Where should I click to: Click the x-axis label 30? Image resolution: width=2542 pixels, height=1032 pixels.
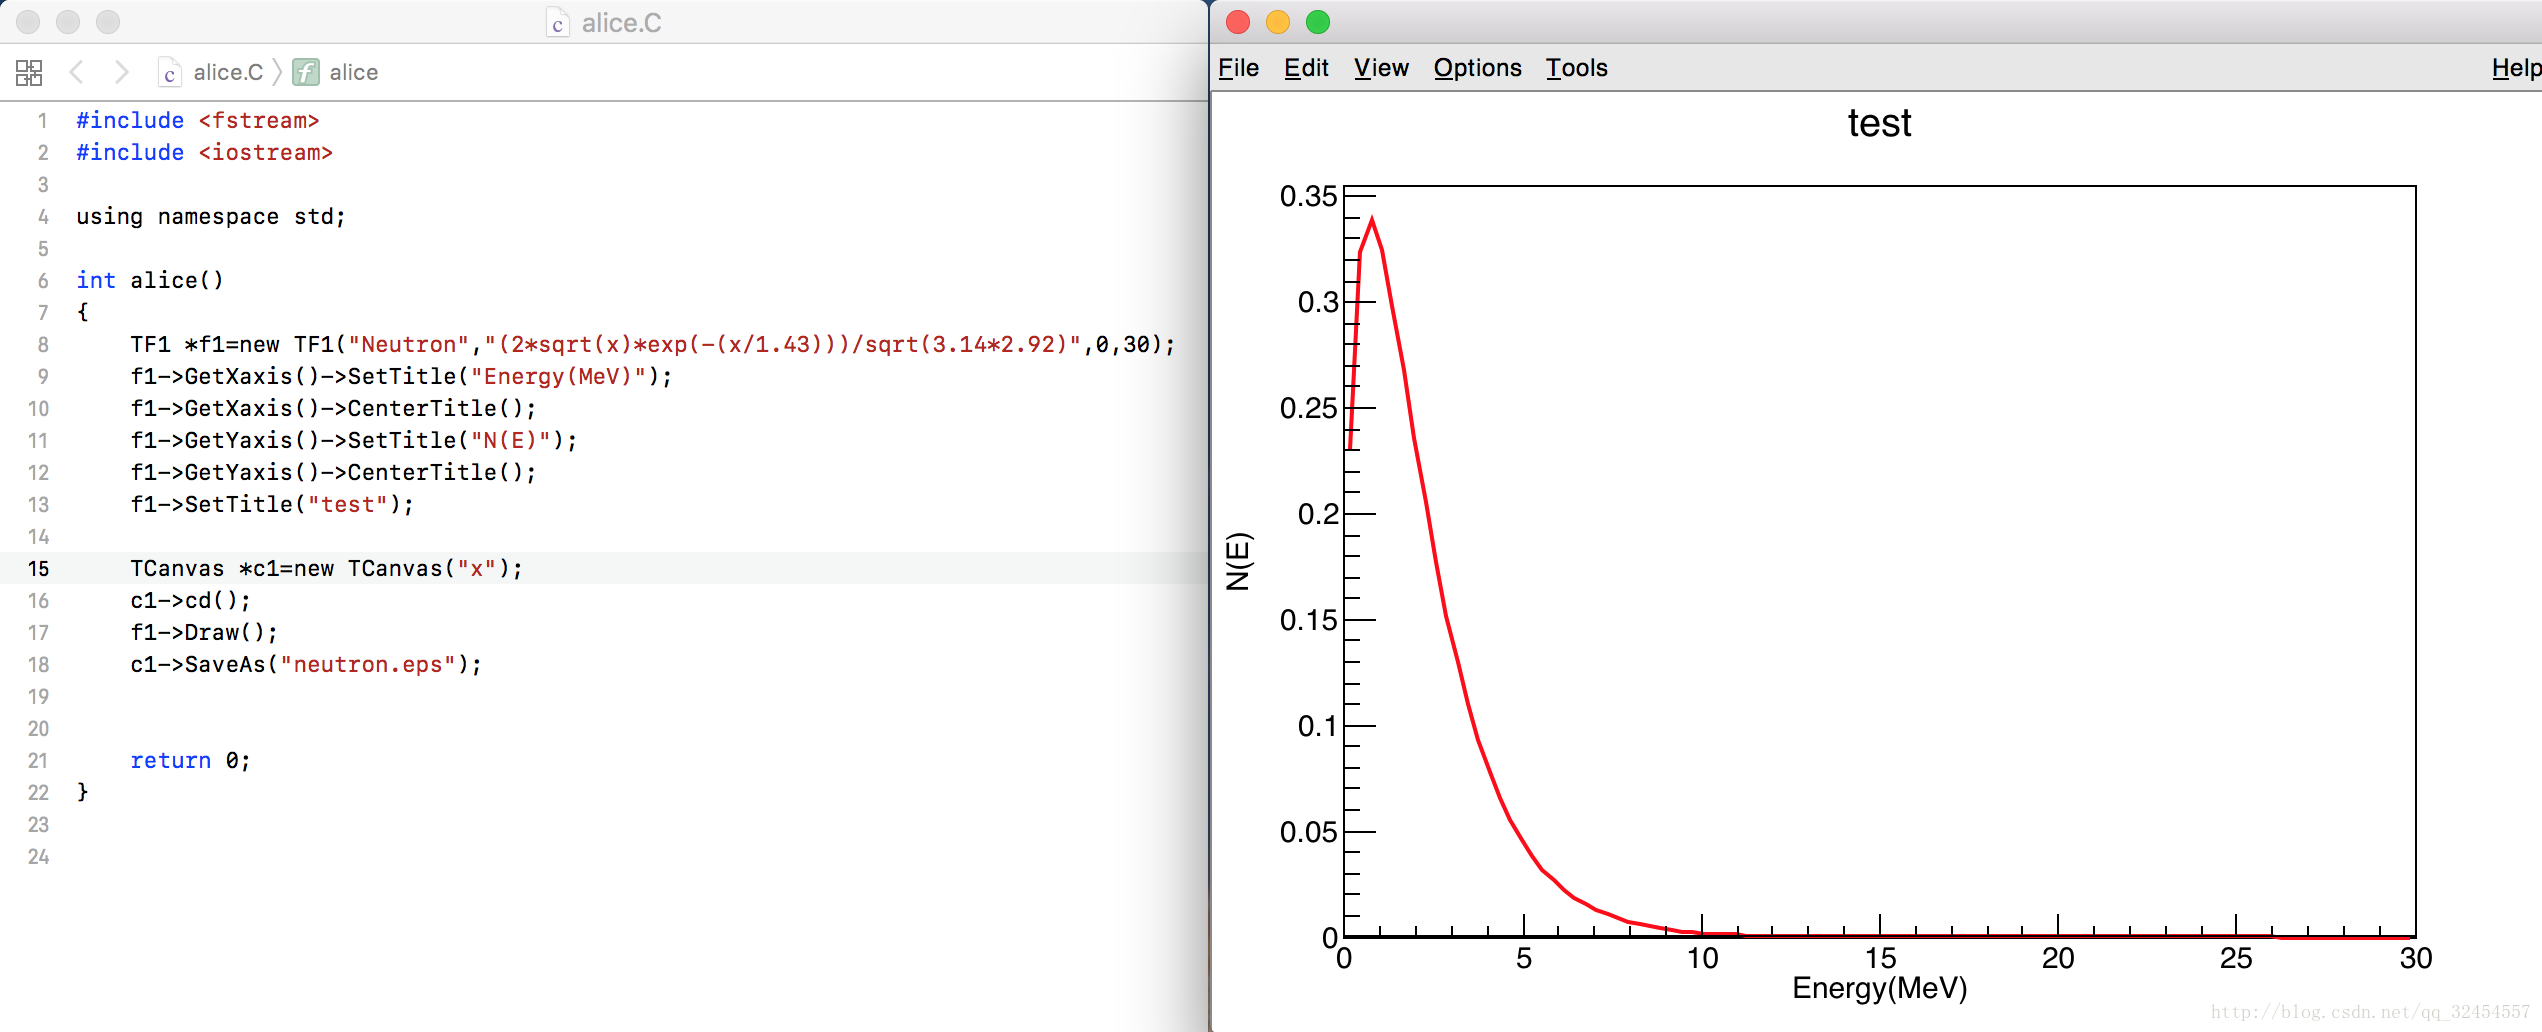[2415, 958]
